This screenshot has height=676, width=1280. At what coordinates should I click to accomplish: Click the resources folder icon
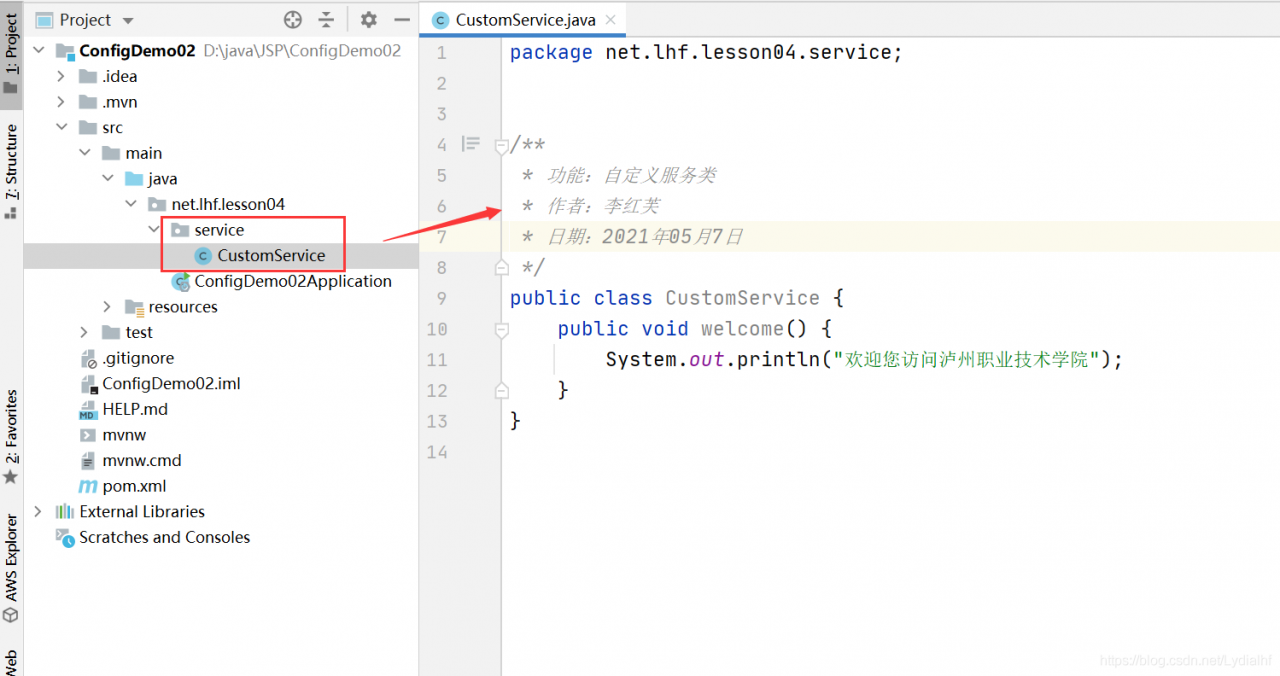pyautogui.click(x=134, y=307)
